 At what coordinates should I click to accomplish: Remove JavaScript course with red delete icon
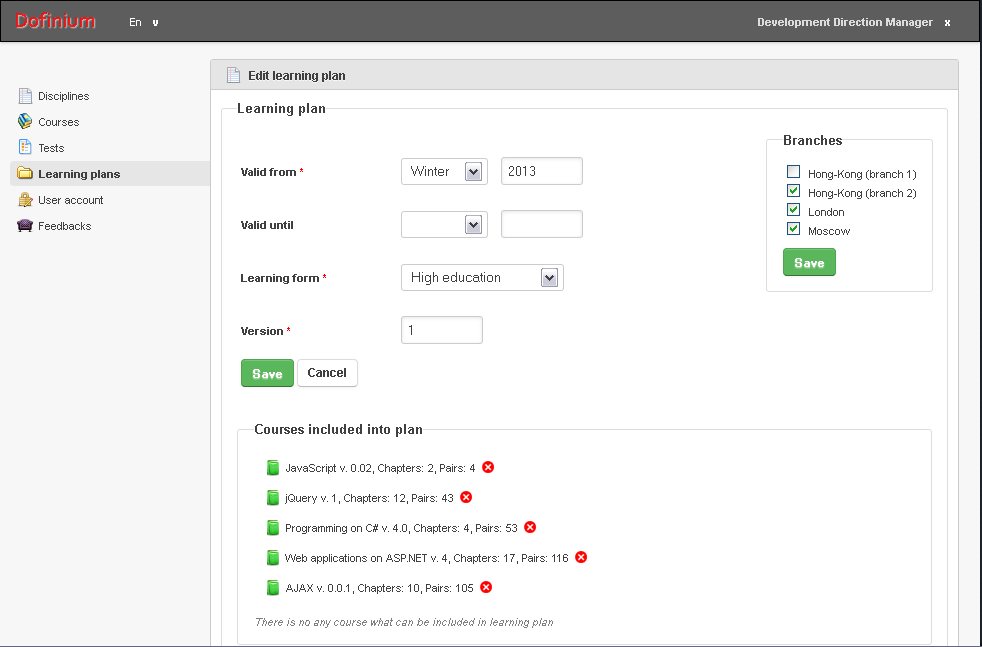[x=488, y=467]
